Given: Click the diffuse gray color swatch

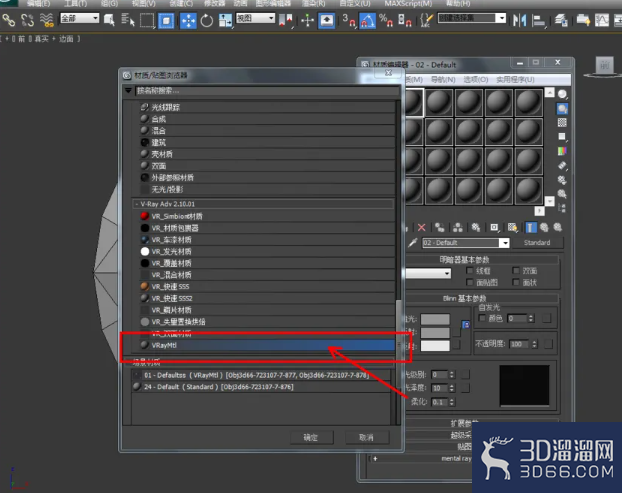Looking at the screenshot, I should pos(435,332).
